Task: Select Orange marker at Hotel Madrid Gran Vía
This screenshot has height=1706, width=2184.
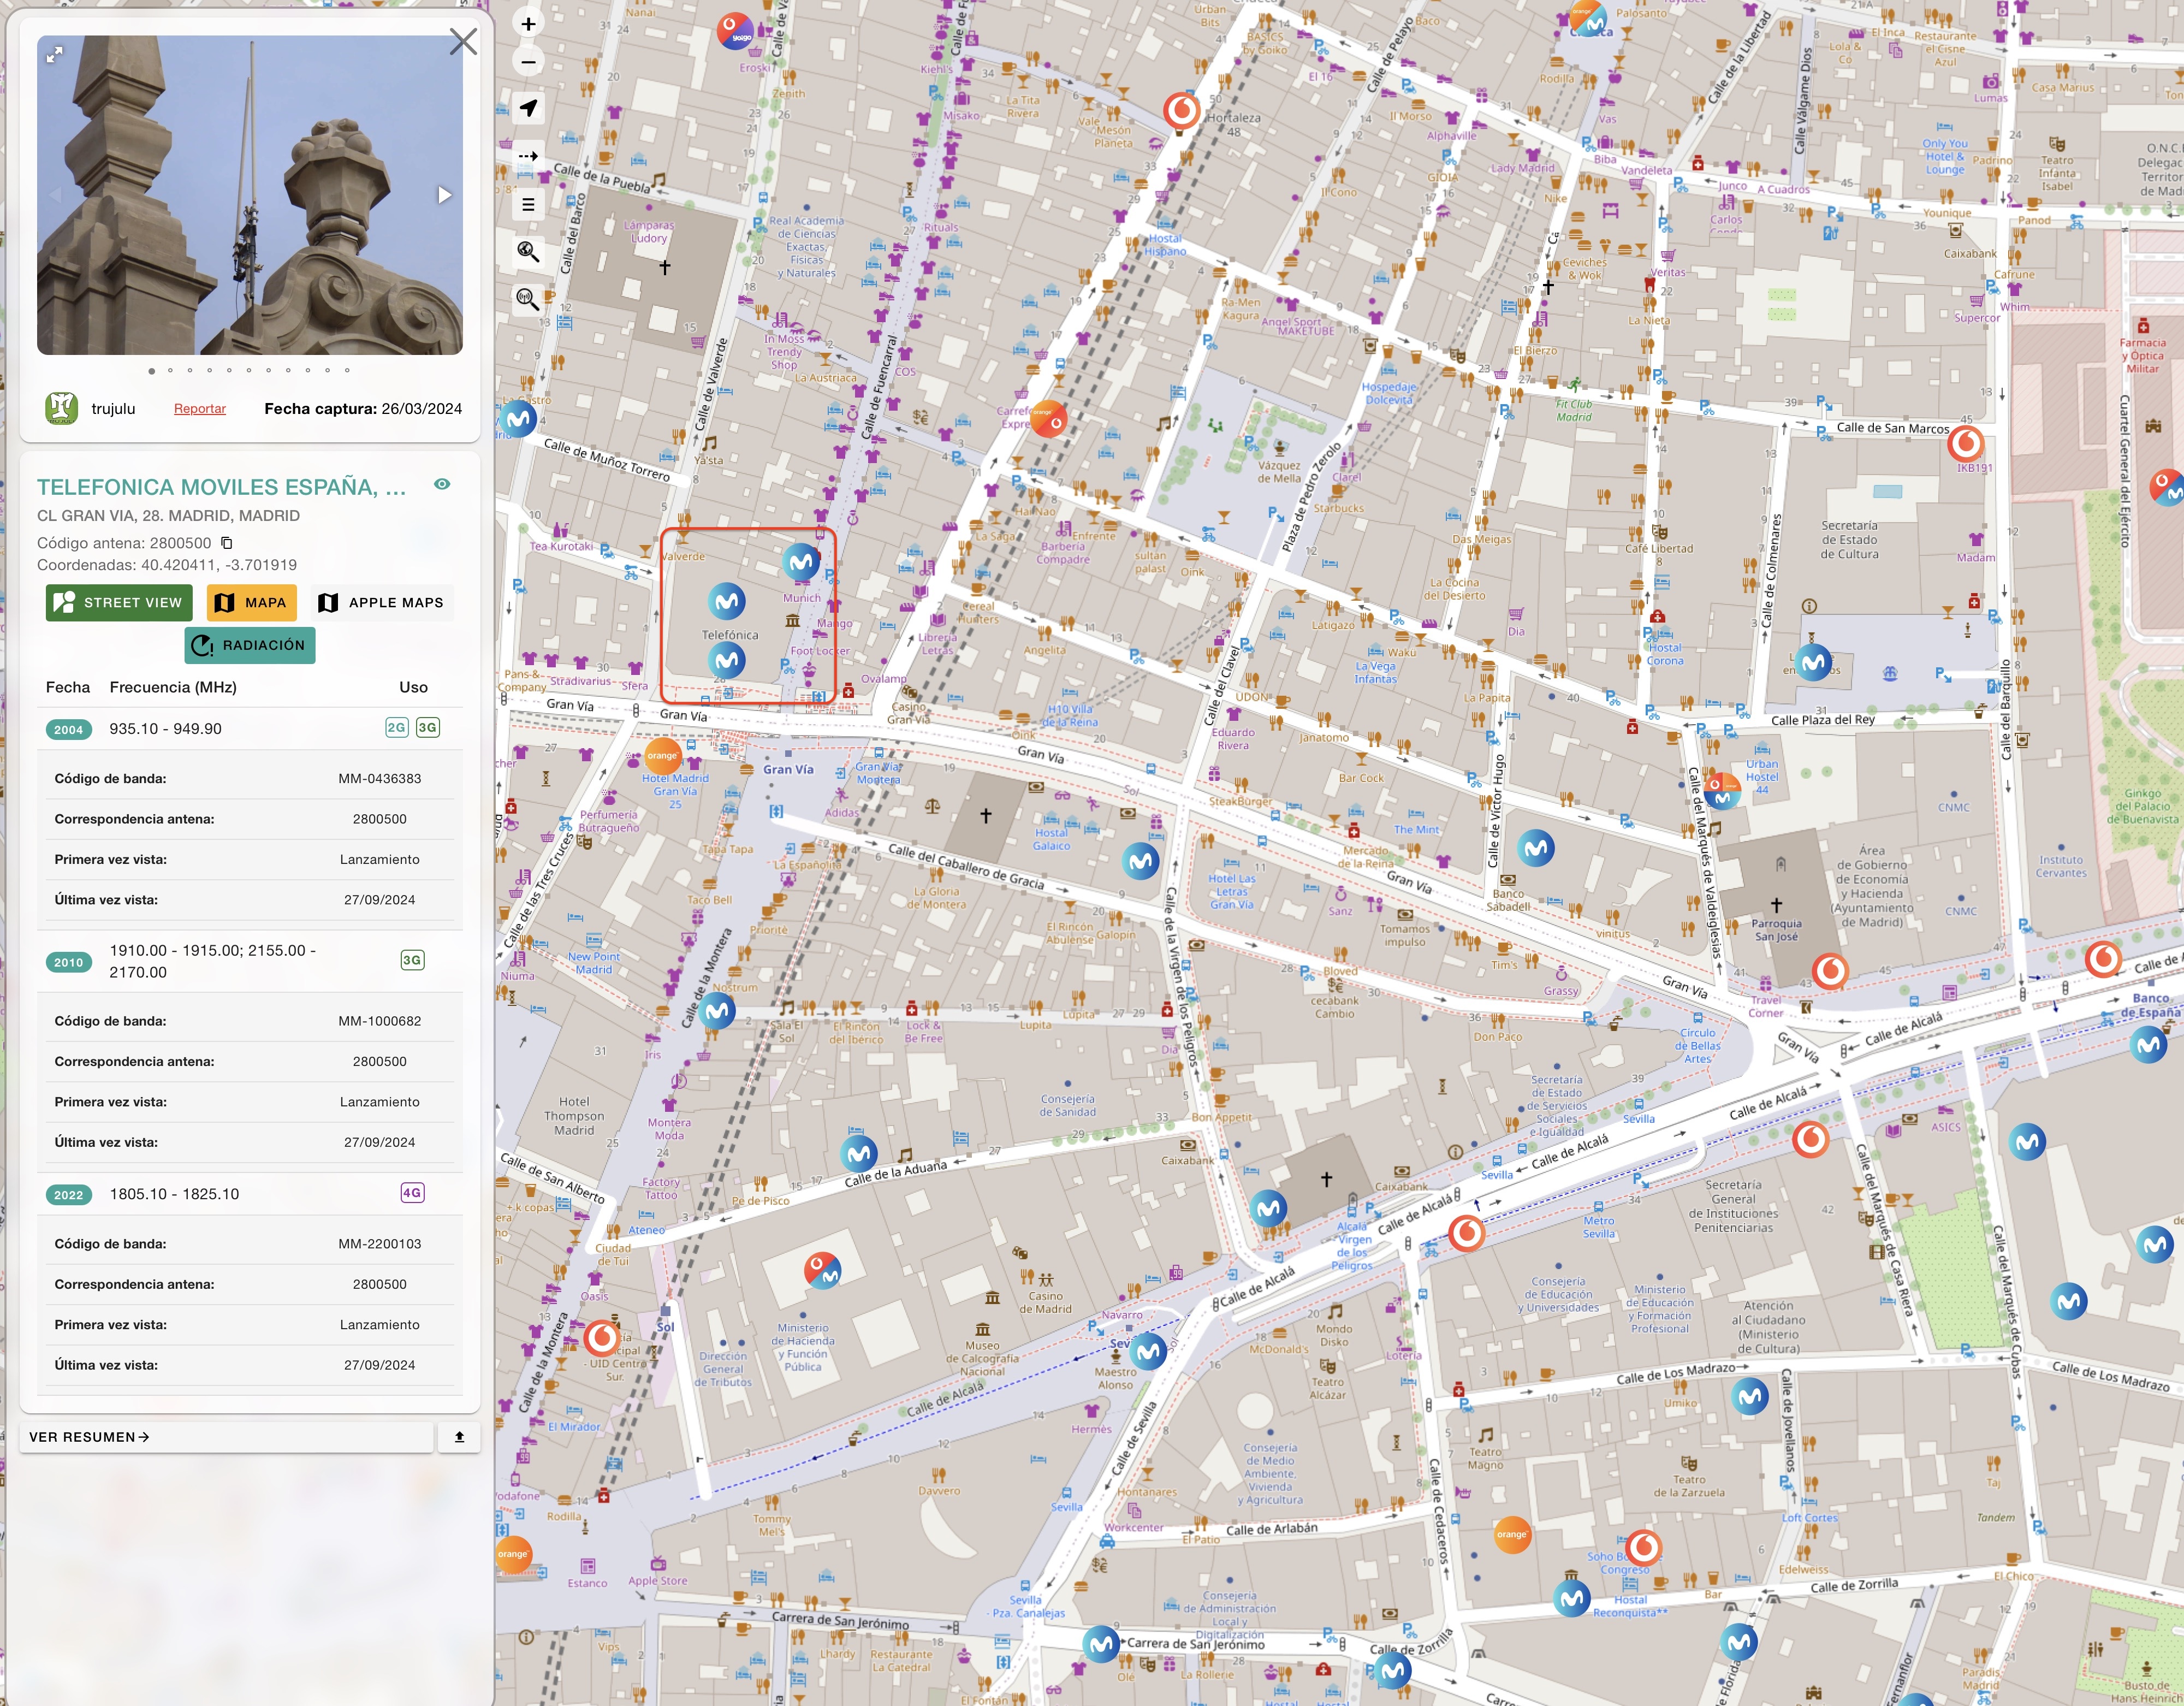Action: (x=663, y=756)
